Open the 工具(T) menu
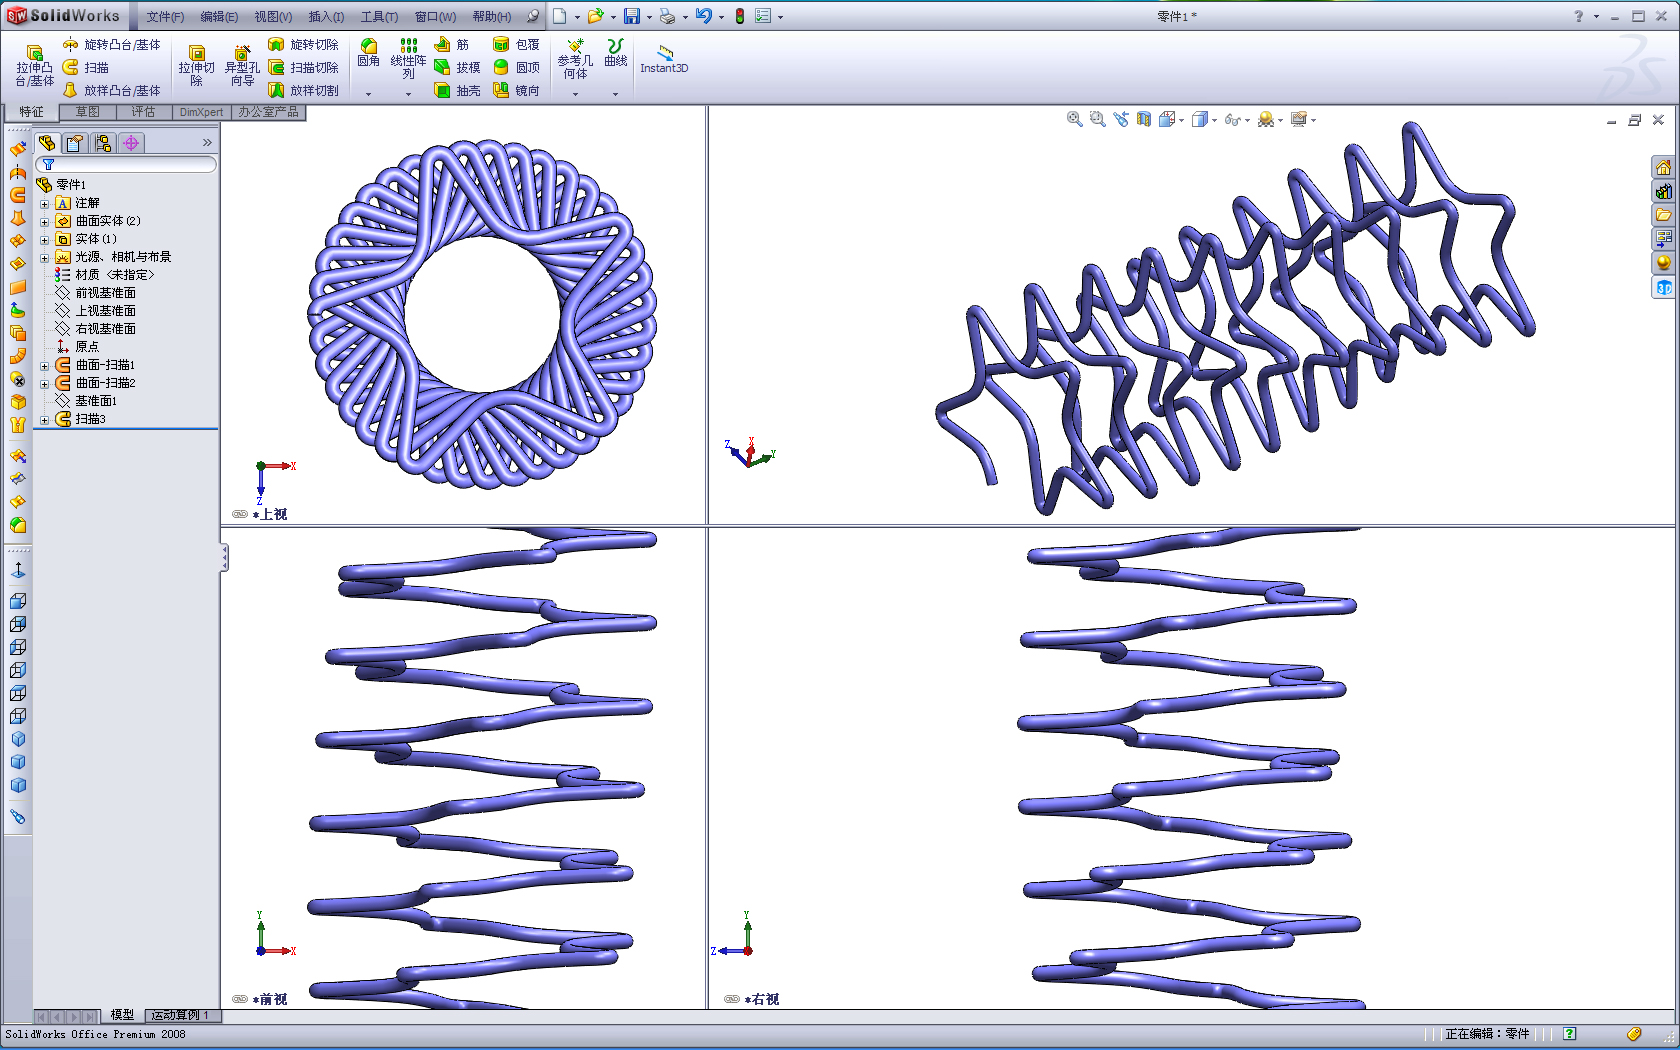The width and height of the screenshot is (1680, 1050). pos(379,17)
